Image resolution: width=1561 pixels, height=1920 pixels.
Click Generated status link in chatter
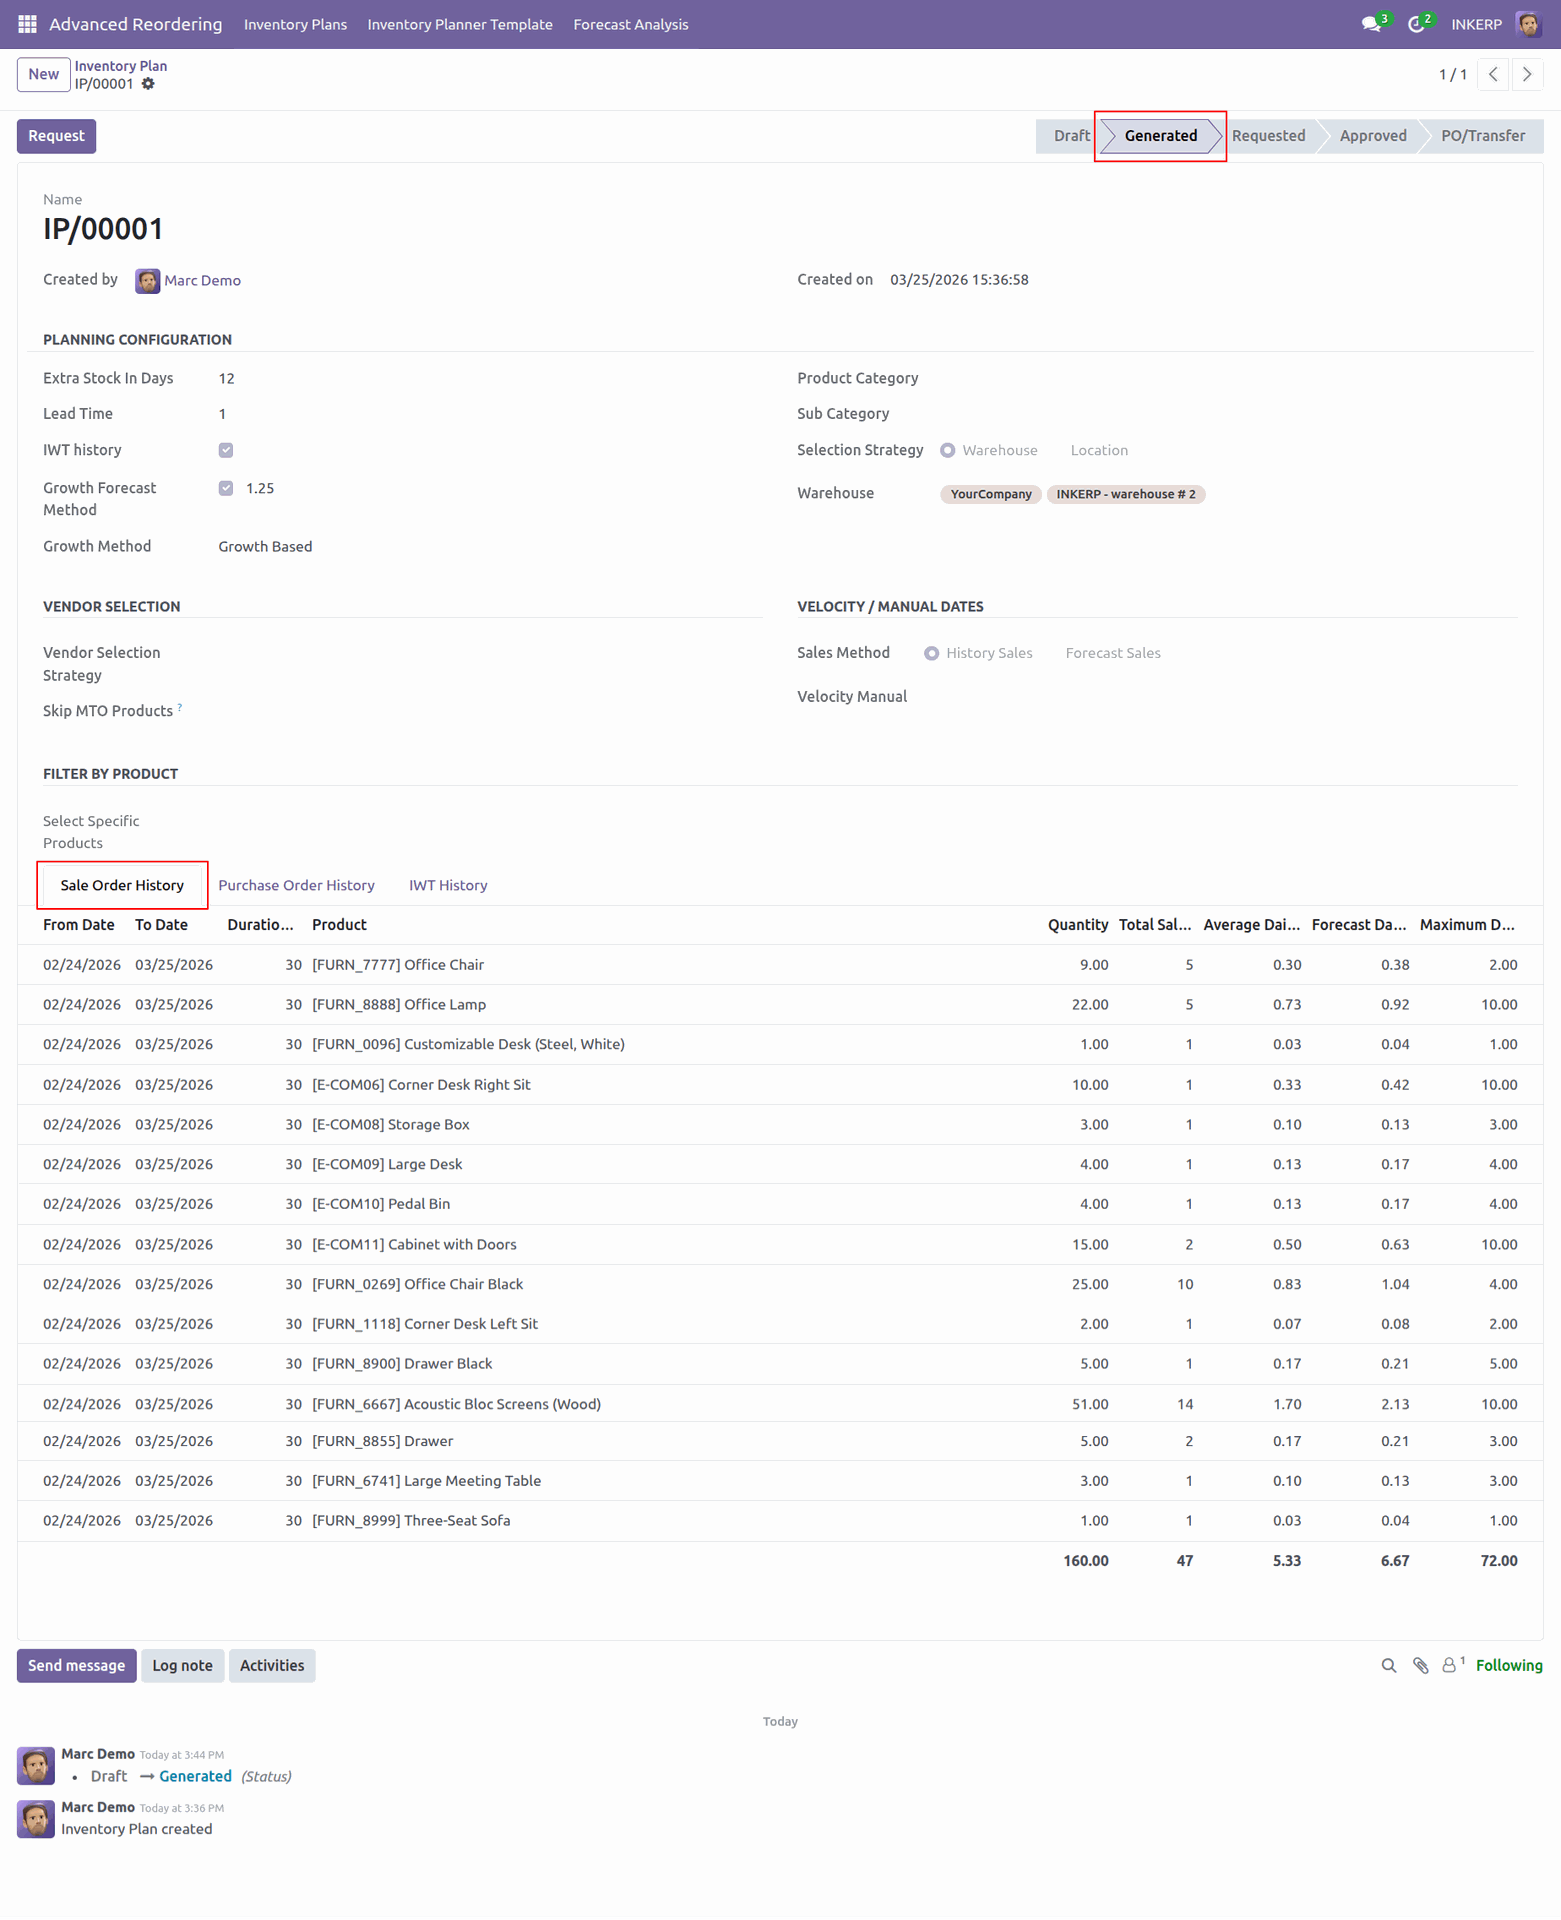click(195, 1776)
